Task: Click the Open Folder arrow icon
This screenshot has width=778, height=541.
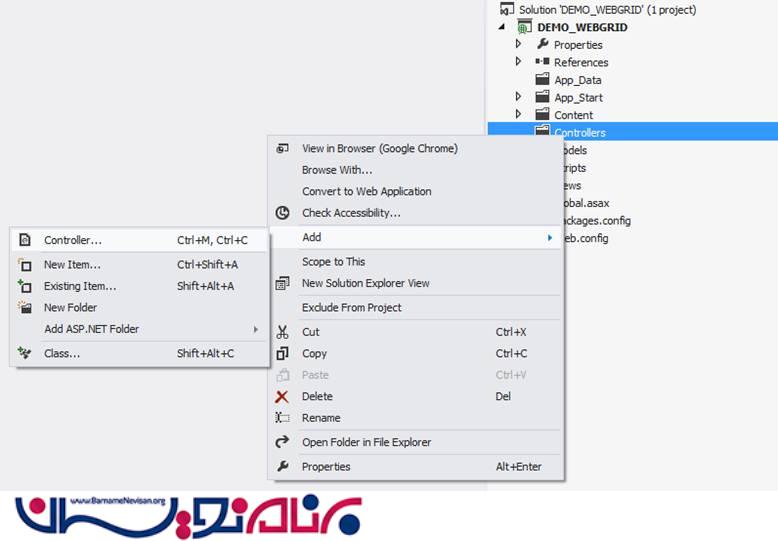Action: click(282, 442)
